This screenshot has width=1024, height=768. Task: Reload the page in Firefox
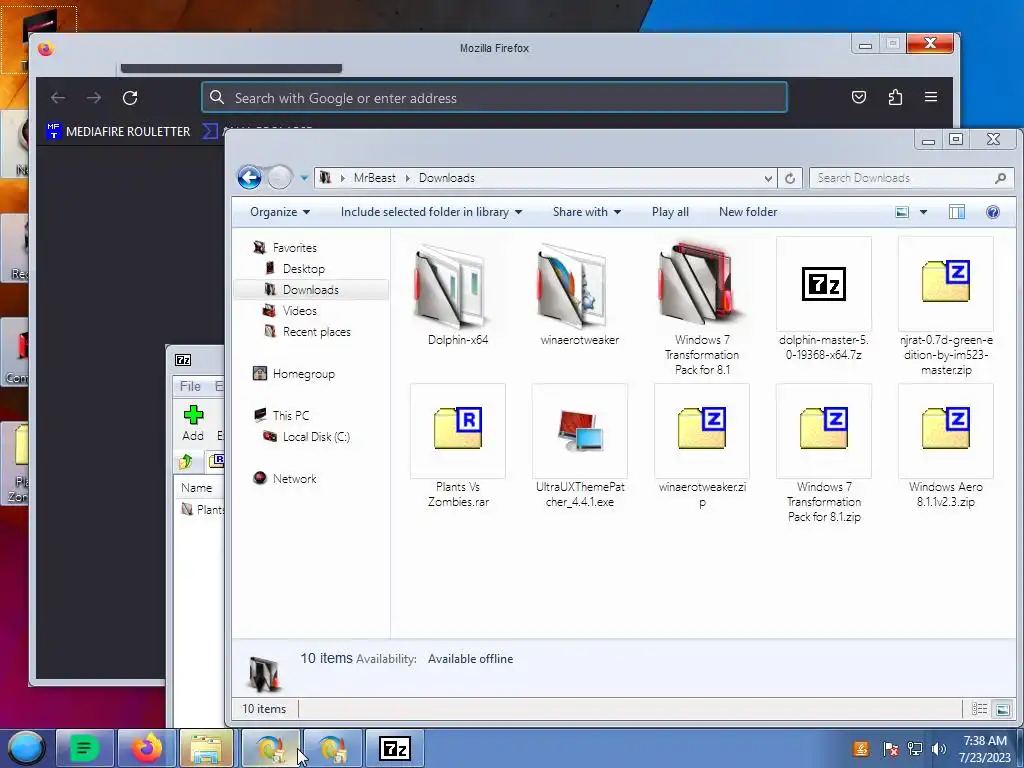coord(130,97)
